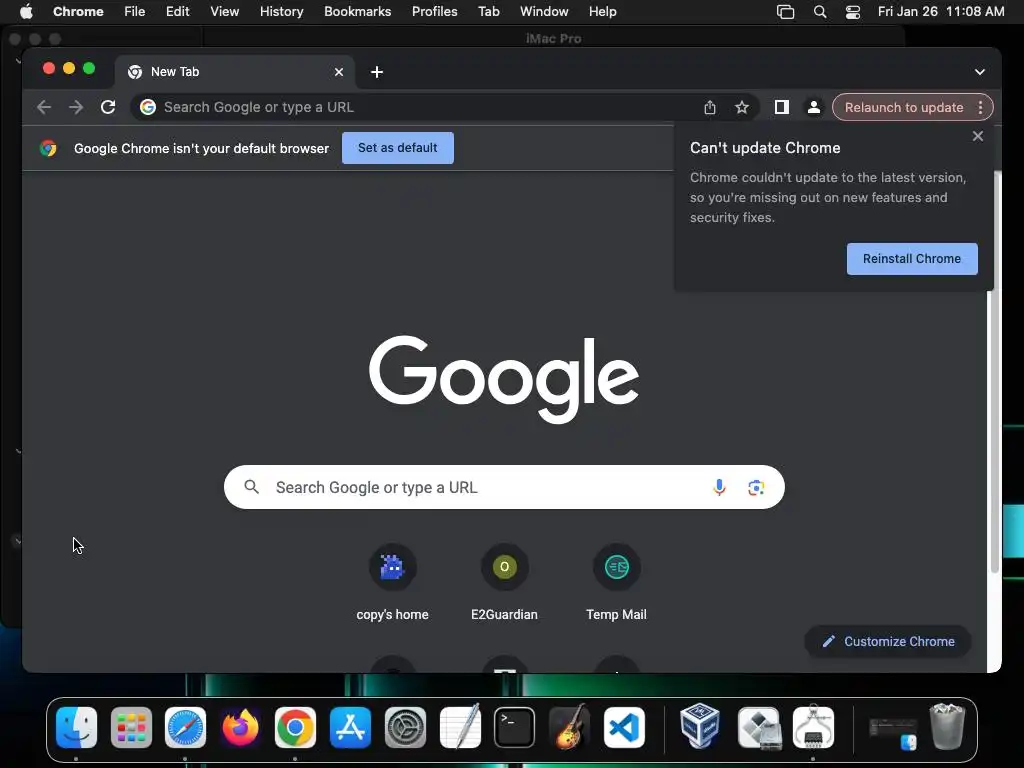Click Relaunch to update button
Image resolution: width=1024 pixels, height=768 pixels.
(904, 107)
